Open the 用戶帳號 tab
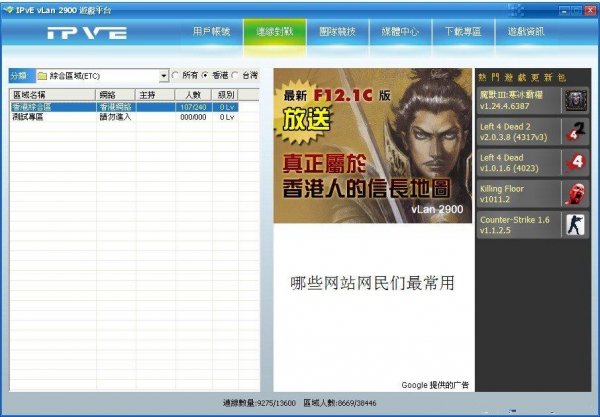The image size is (600, 417). (x=212, y=32)
